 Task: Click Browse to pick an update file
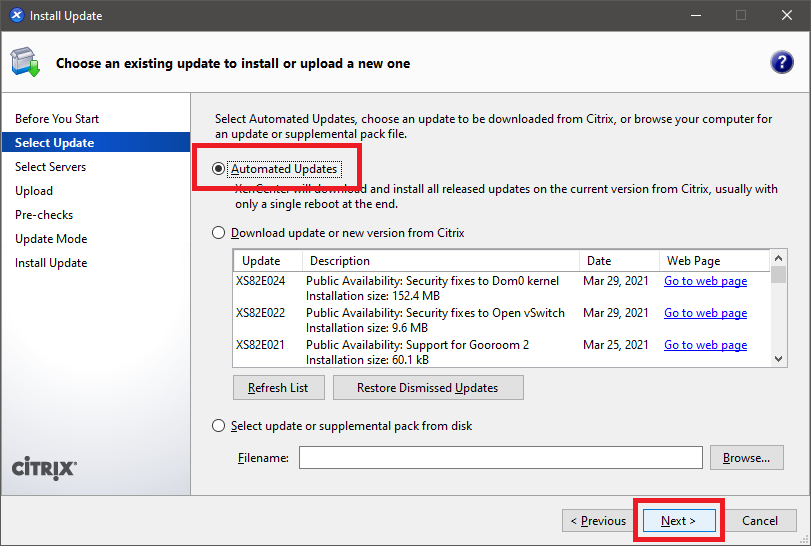(x=746, y=458)
